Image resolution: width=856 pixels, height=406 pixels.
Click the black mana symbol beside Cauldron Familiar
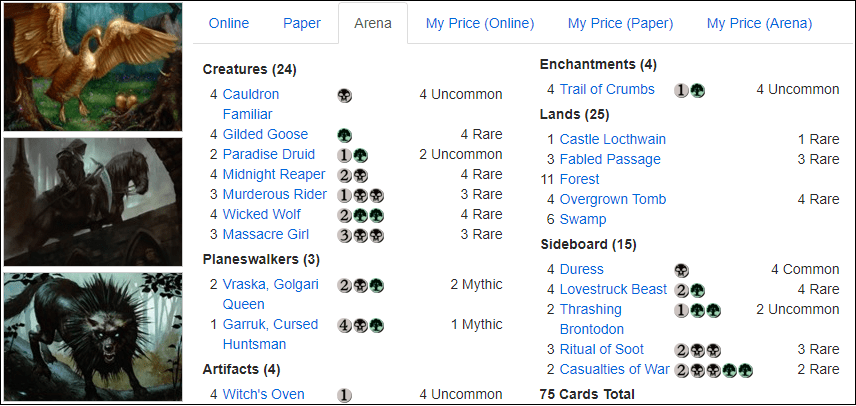click(x=345, y=95)
